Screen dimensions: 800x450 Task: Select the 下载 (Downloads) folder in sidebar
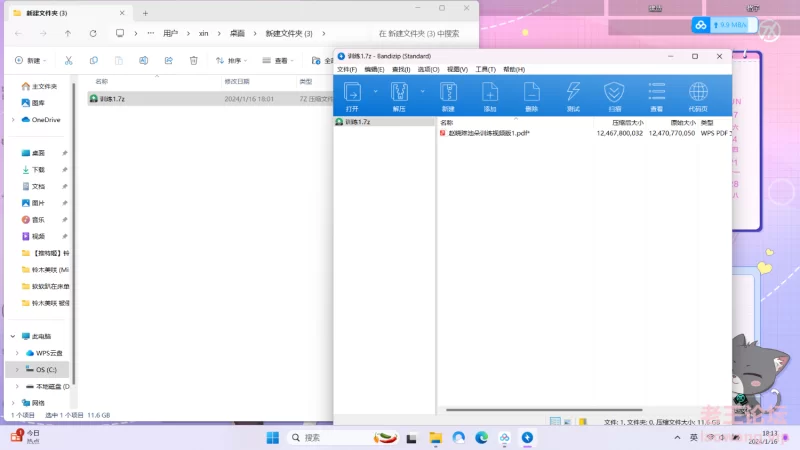[x=38, y=170]
